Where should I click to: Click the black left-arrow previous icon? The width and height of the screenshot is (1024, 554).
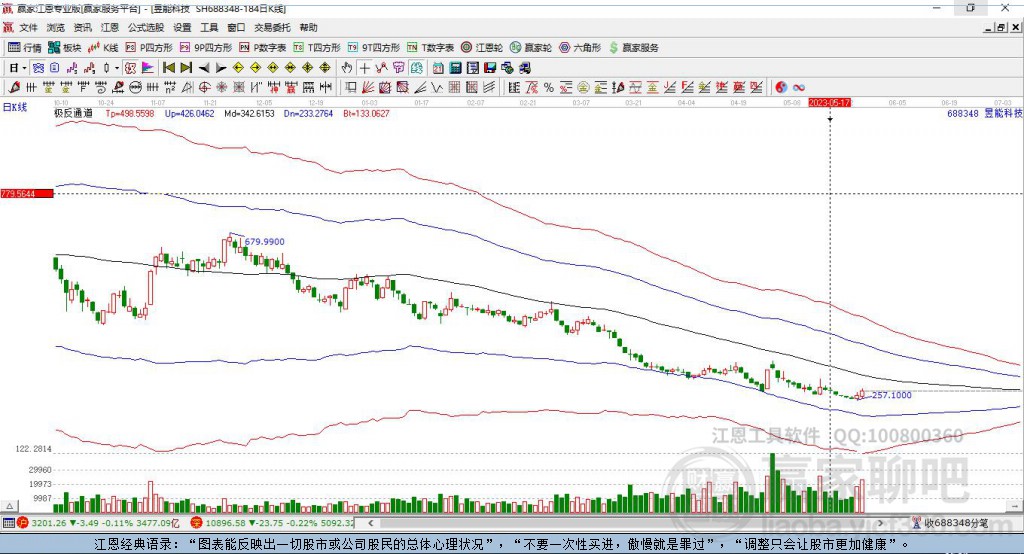click(x=204, y=68)
